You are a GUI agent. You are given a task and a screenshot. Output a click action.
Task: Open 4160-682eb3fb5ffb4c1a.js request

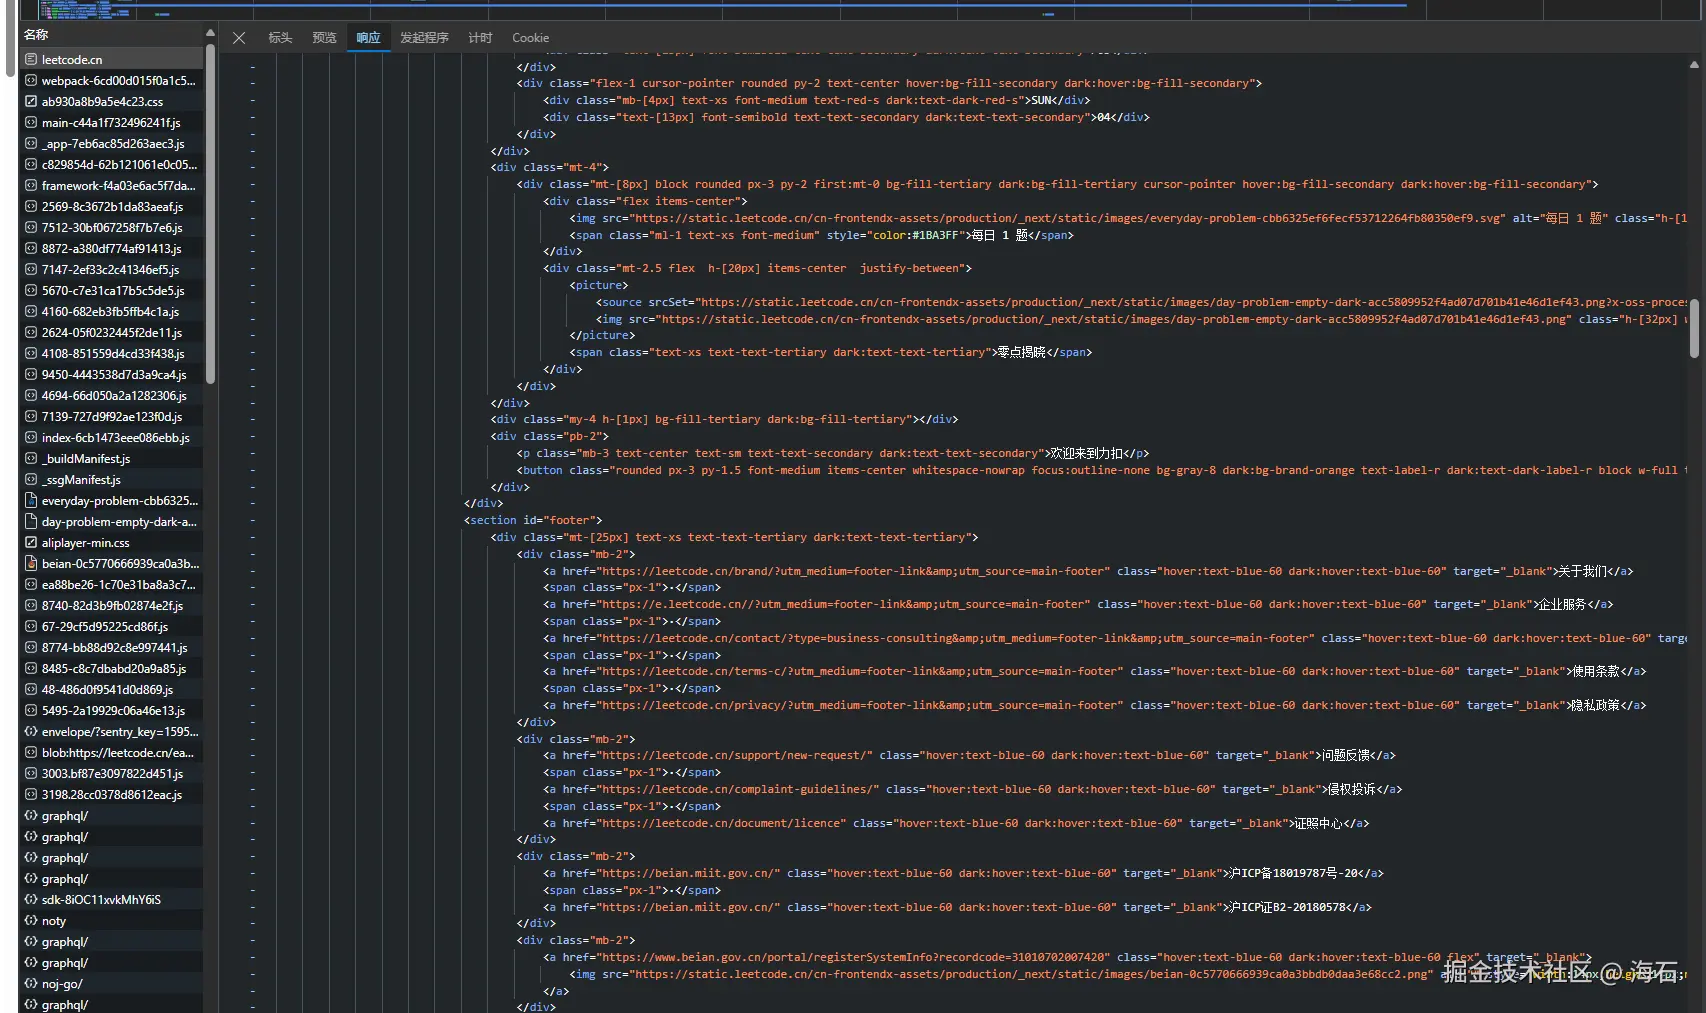112,312
